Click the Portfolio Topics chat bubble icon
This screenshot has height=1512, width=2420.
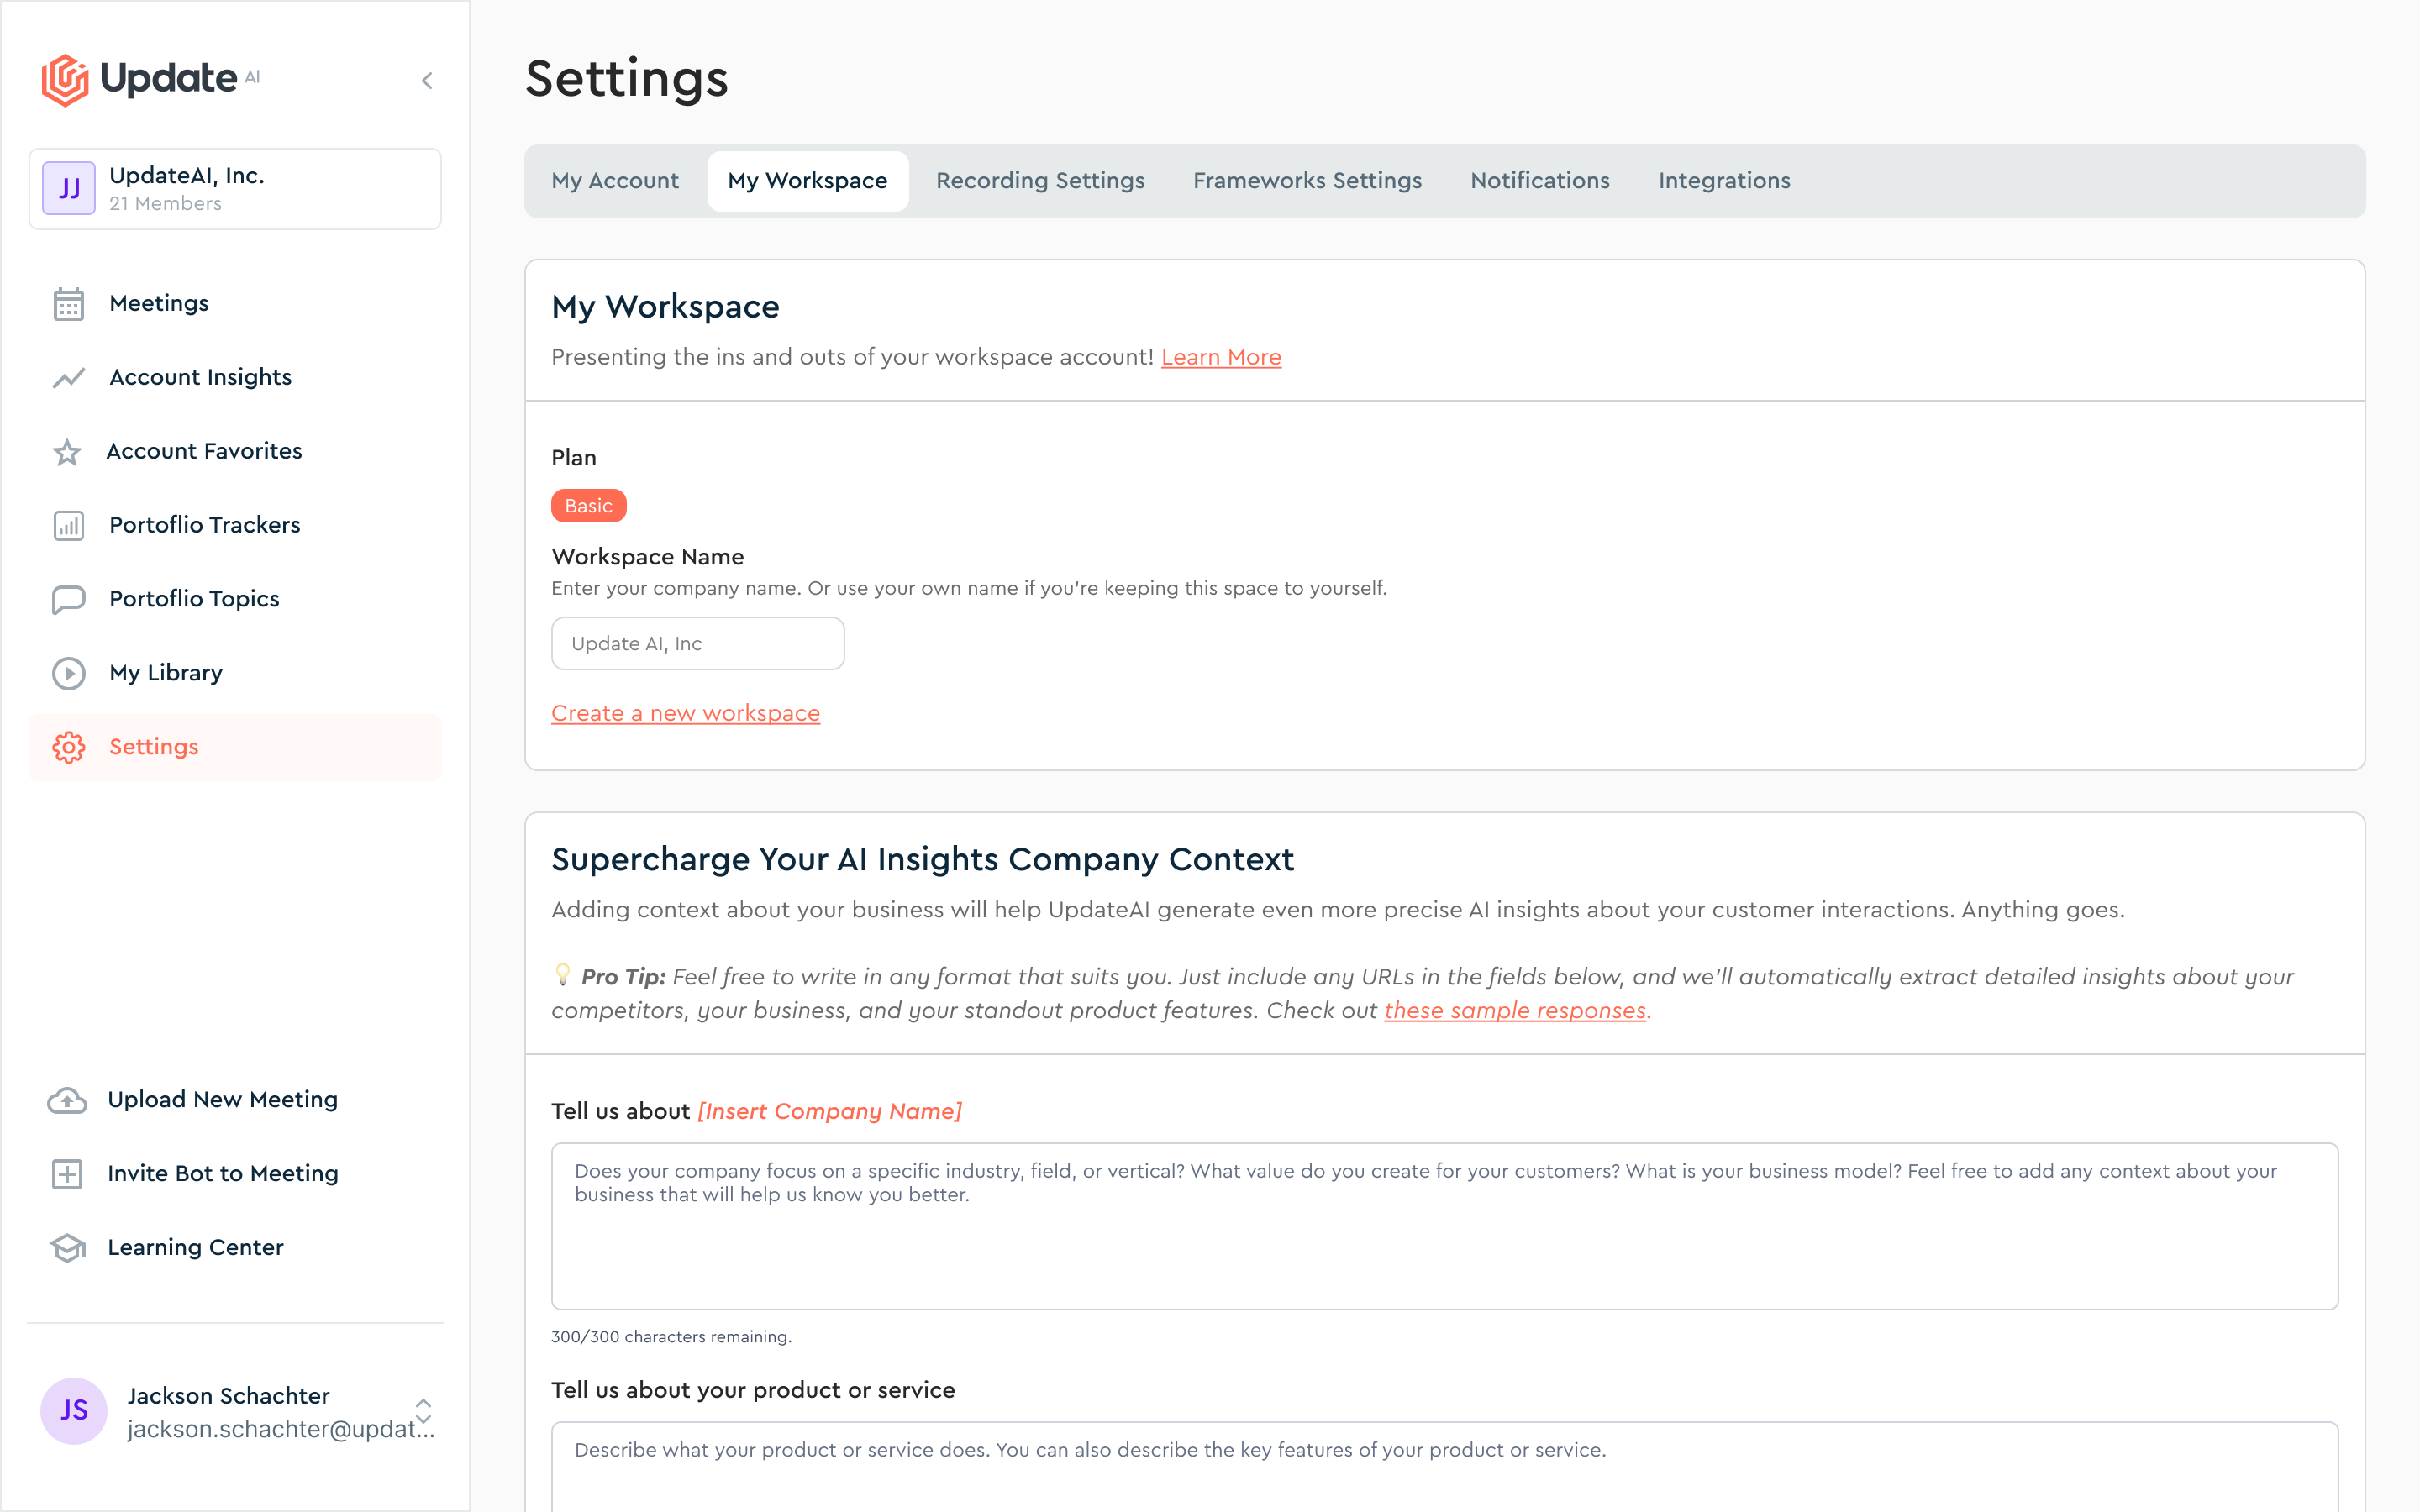[68, 599]
